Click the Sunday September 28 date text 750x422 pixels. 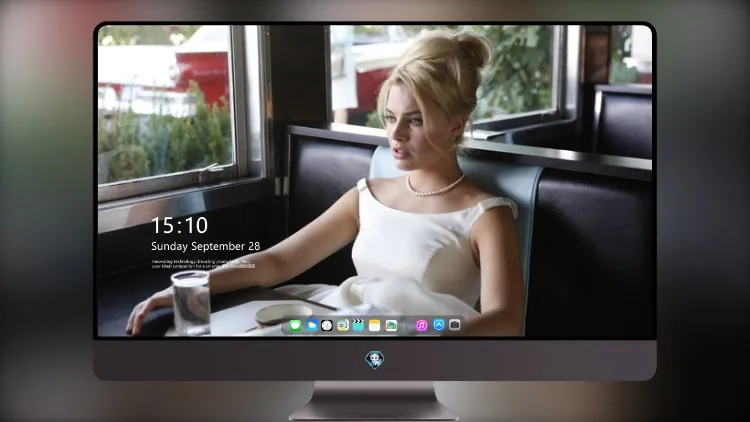(x=206, y=246)
